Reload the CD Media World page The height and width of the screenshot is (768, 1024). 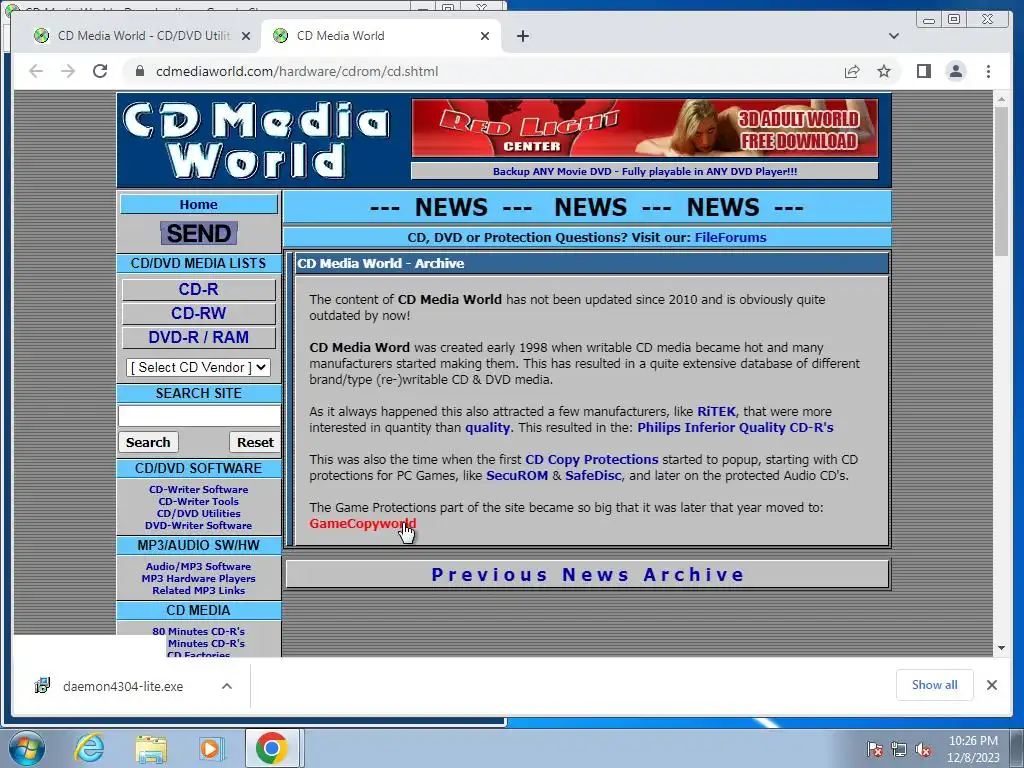click(x=100, y=71)
